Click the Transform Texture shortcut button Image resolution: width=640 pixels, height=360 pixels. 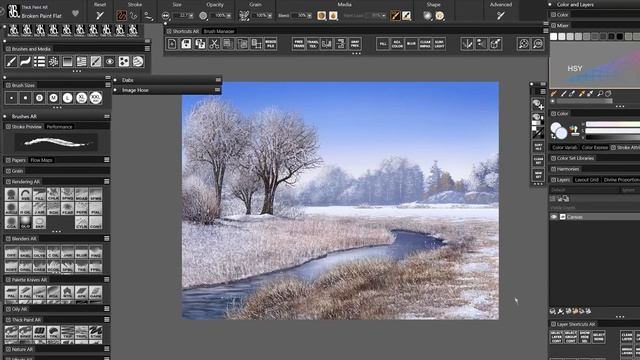313,44
